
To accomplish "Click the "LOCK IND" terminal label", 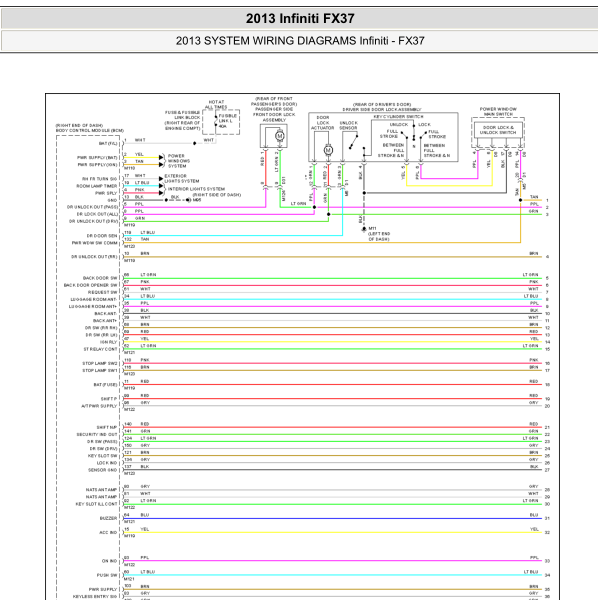I will 107,463.
